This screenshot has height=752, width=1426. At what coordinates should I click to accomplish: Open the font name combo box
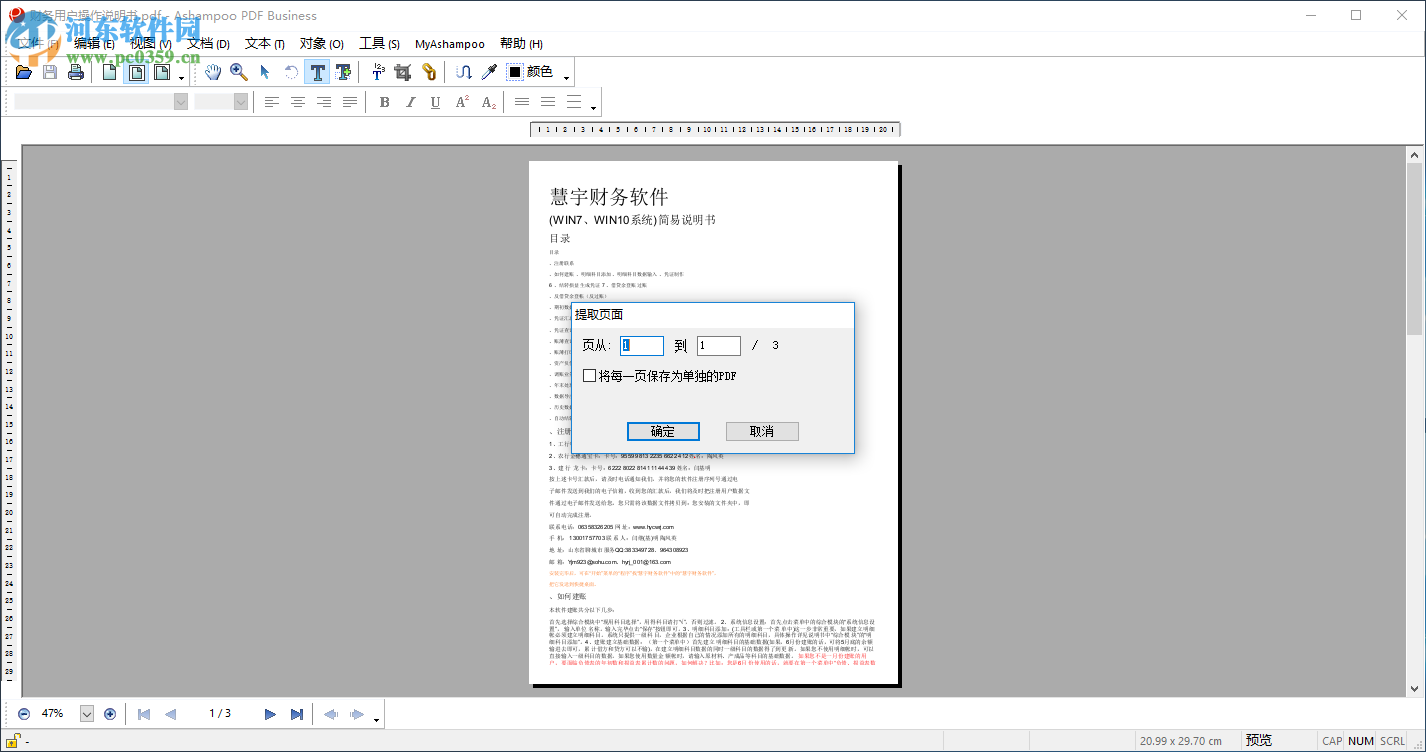coord(95,101)
